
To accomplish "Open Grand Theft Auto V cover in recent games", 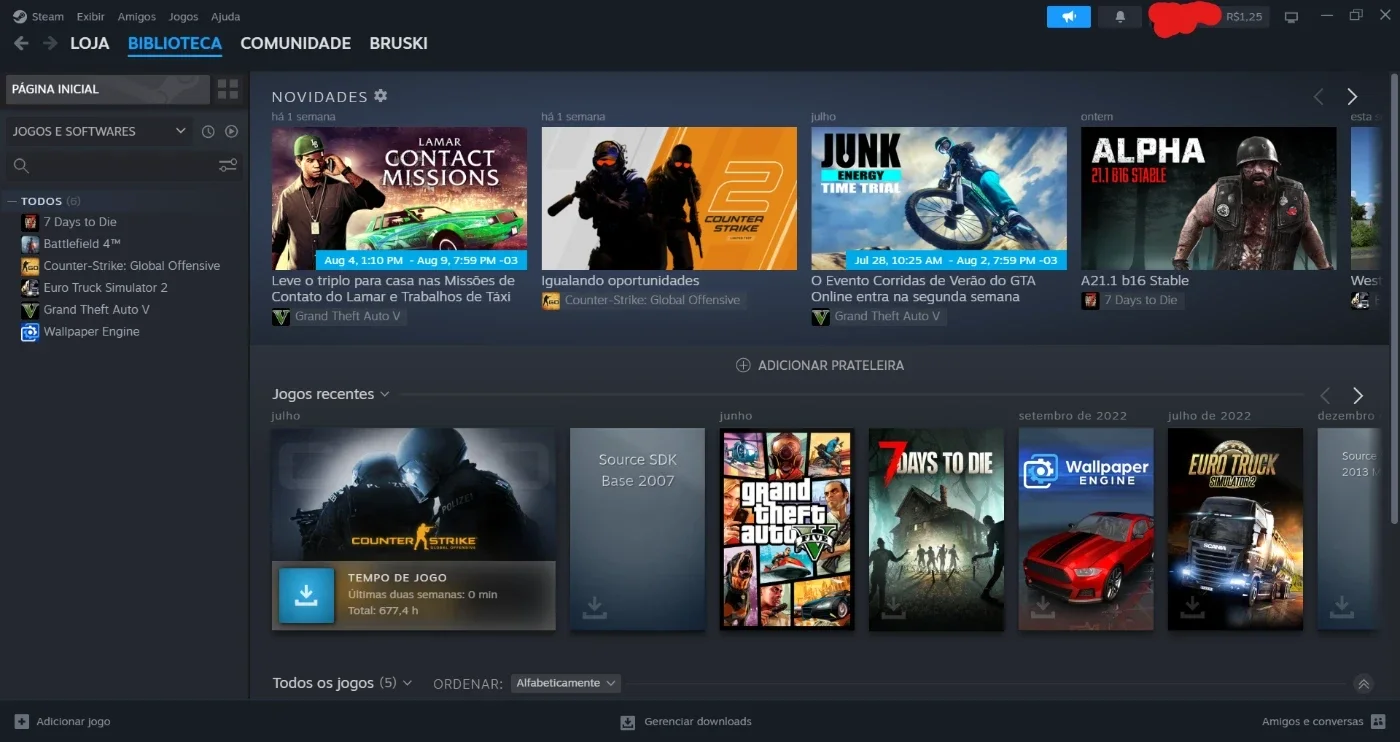I will (787, 529).
